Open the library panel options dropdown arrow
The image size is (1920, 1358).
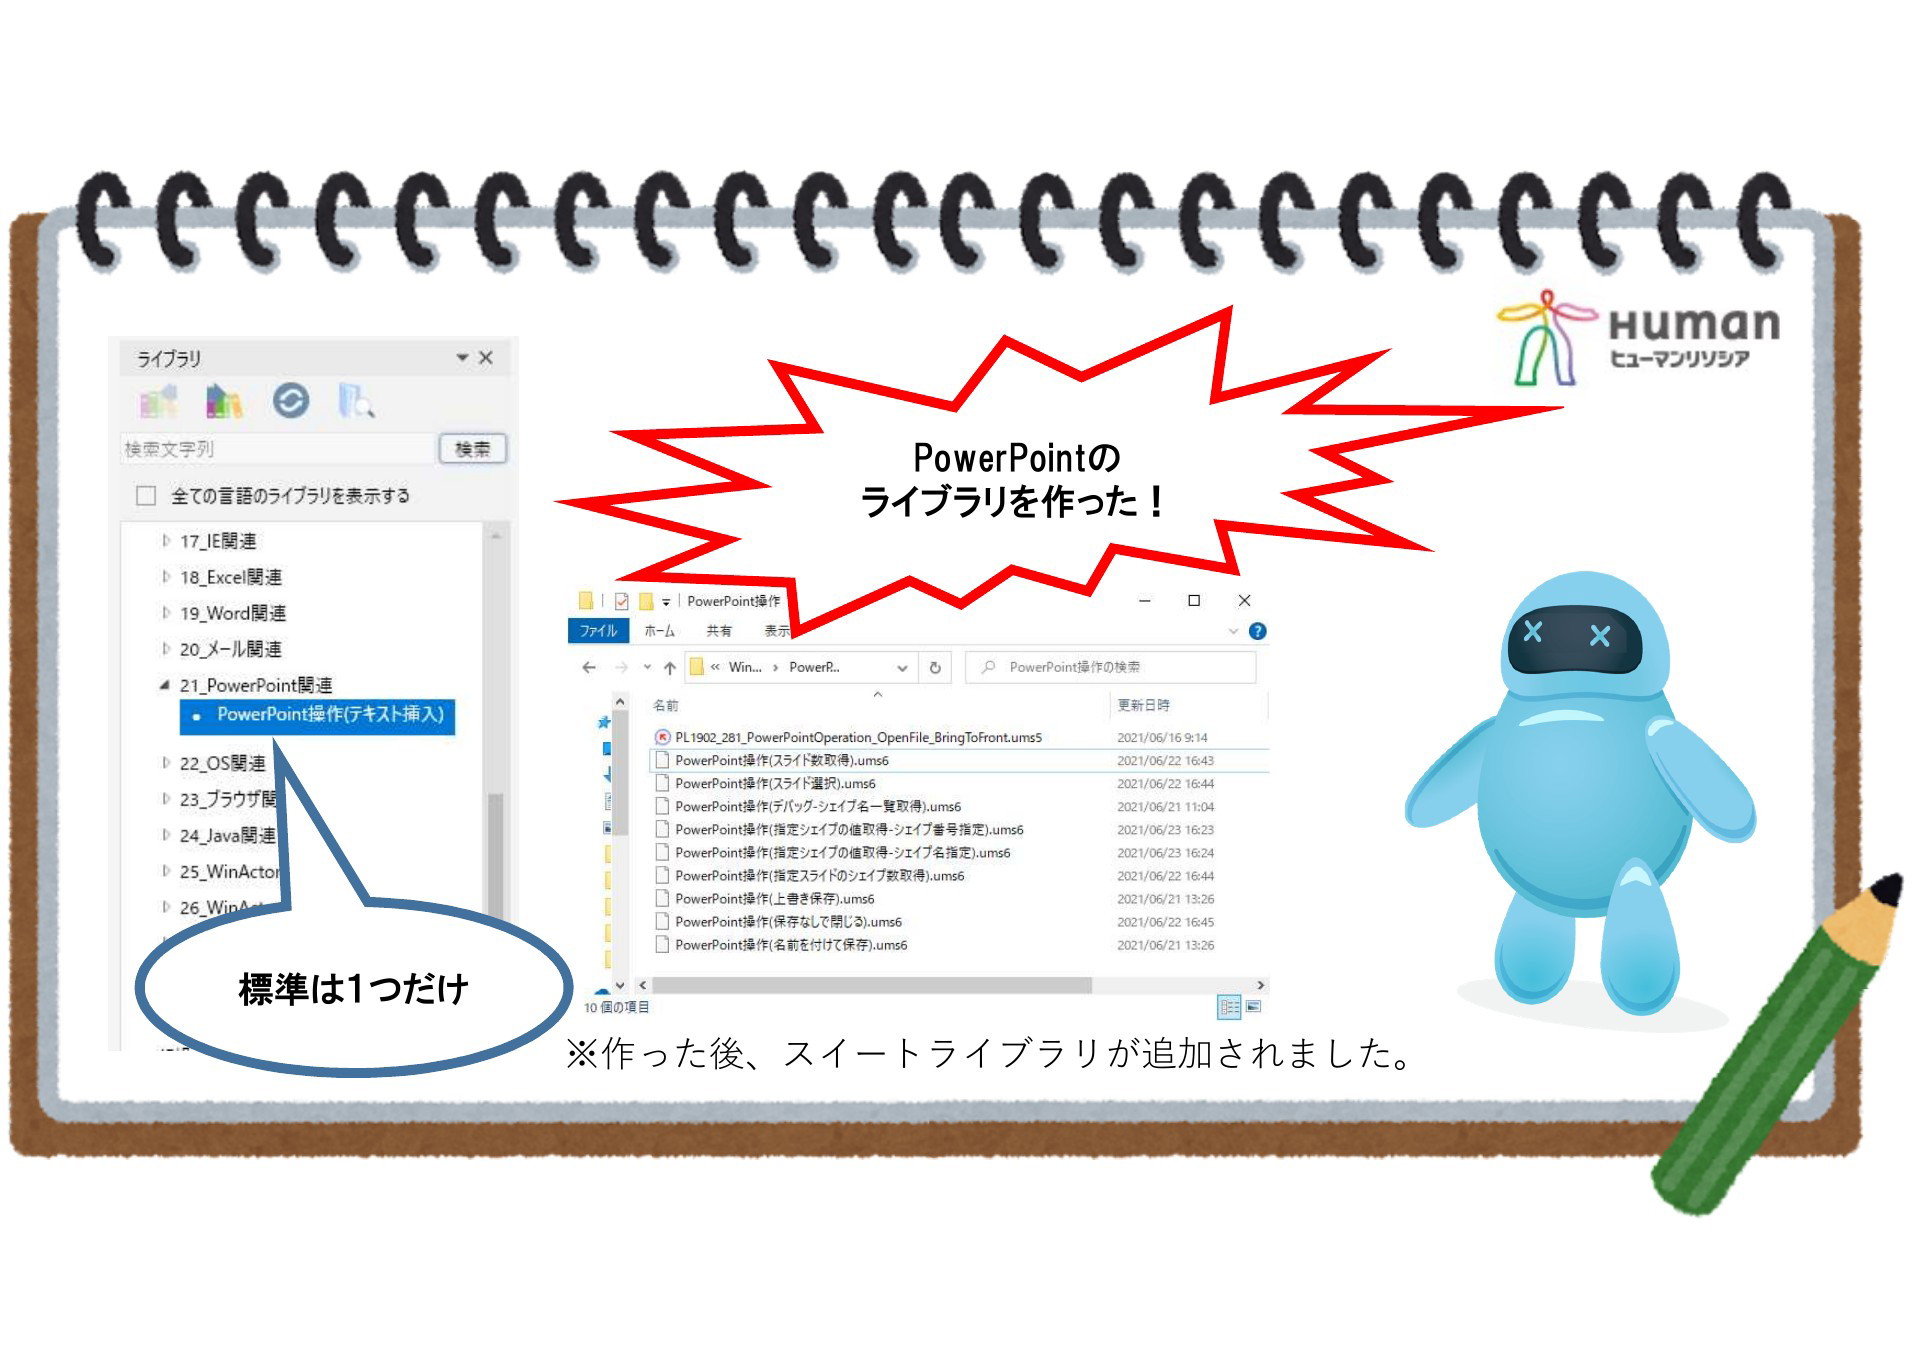tap(462, 357)
